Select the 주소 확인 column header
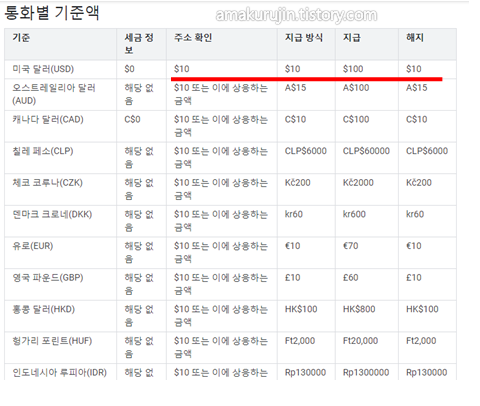480x406 pixels. [193, 37]
